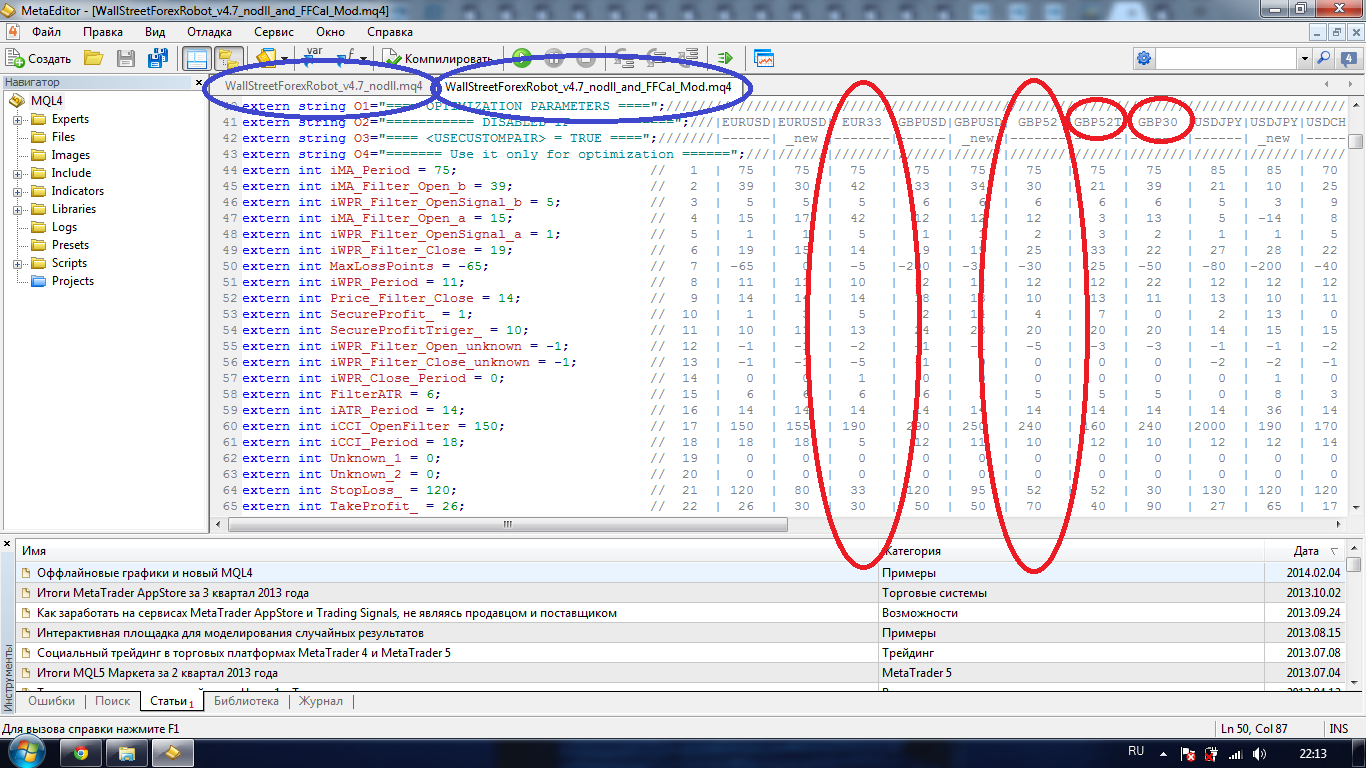
Task: Open article Оффлайновые графики и новый MQL4
Action: point(144,573)
